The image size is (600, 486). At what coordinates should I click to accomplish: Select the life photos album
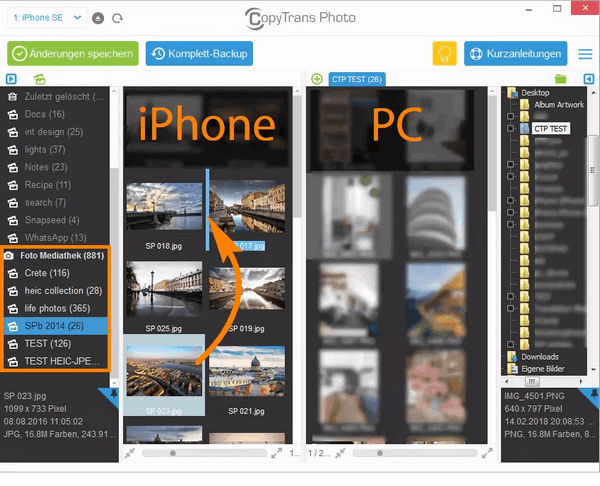57,308
